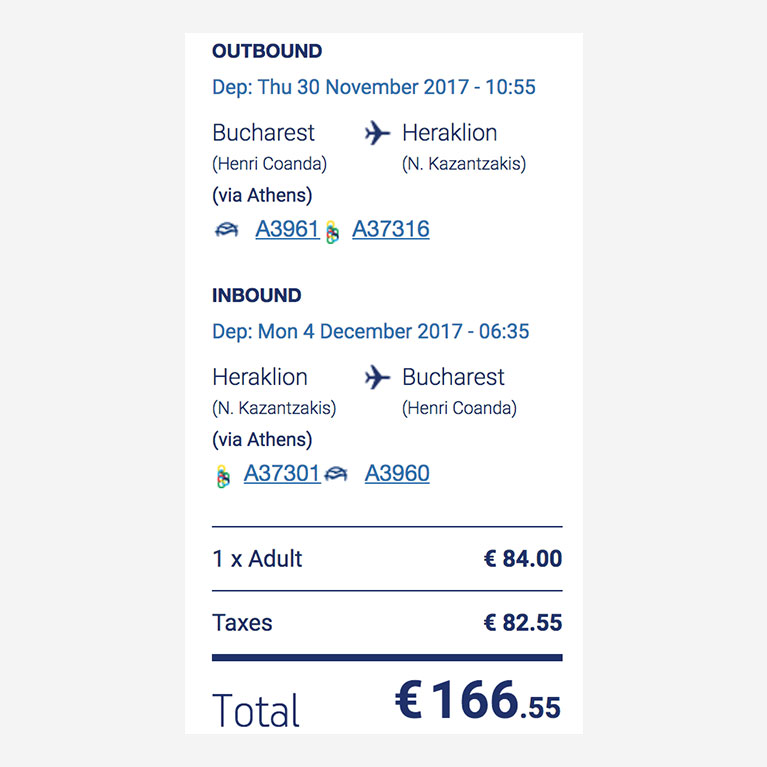Click the Olympic rings logo beside A37316
The height and width of the screenshot is (767, 767).
(333, 232)
